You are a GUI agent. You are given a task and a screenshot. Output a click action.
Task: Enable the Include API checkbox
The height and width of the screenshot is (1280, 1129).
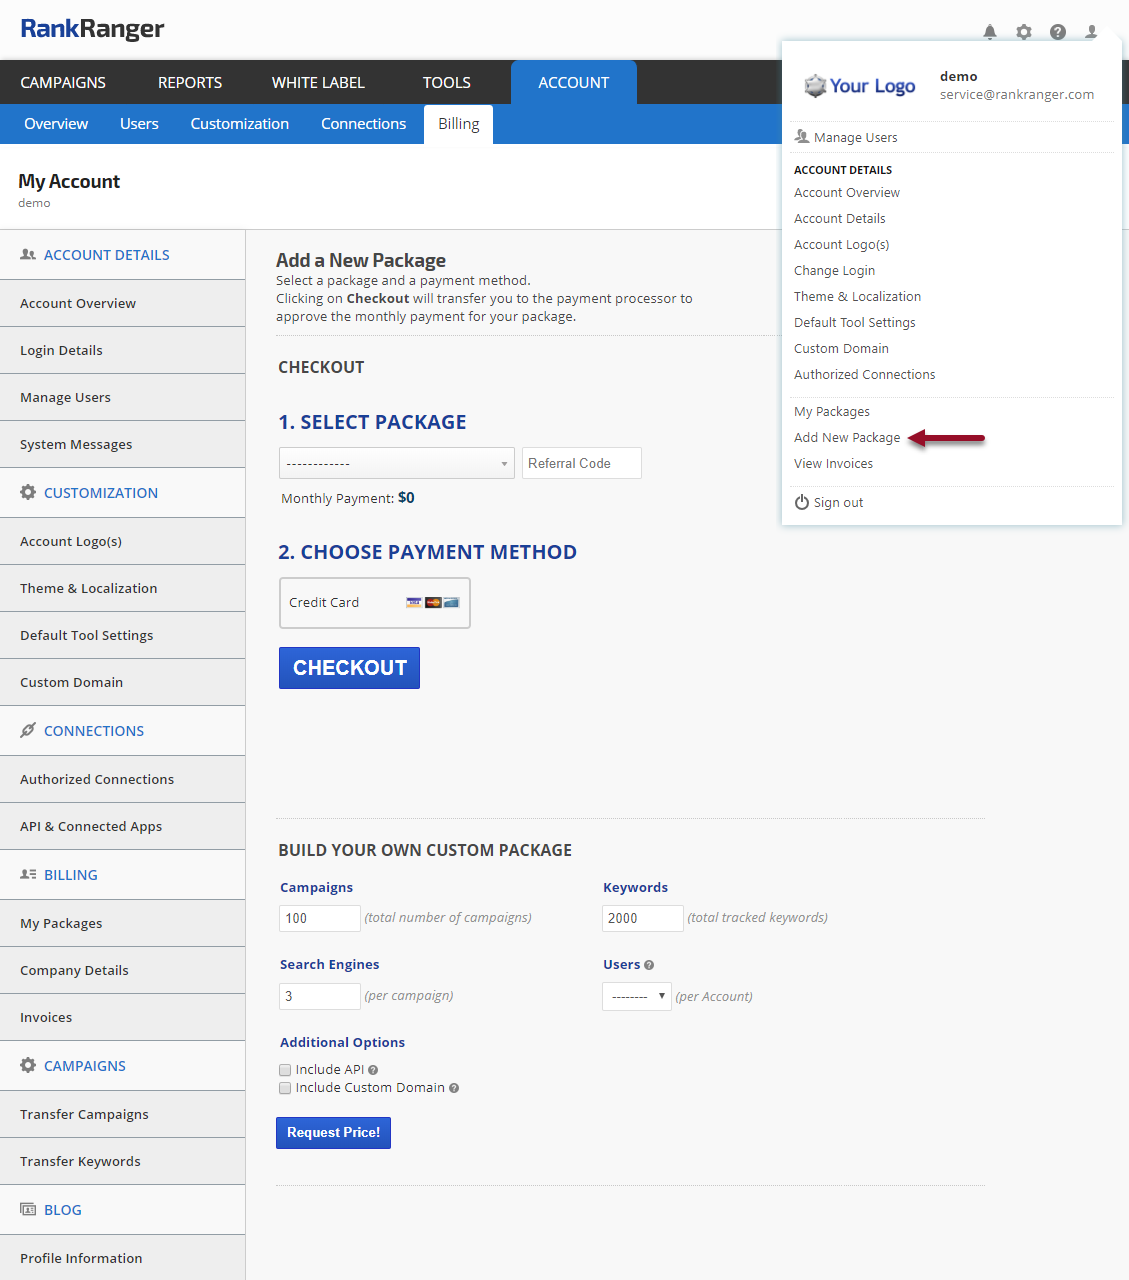click(x=285, y=1070)
